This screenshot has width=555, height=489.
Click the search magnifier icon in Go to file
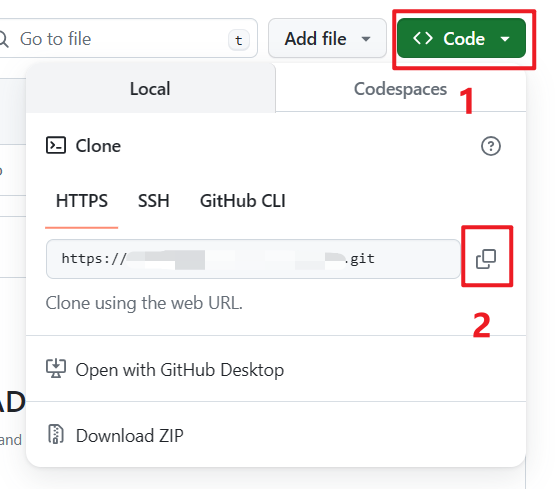[x=4, y=39]
